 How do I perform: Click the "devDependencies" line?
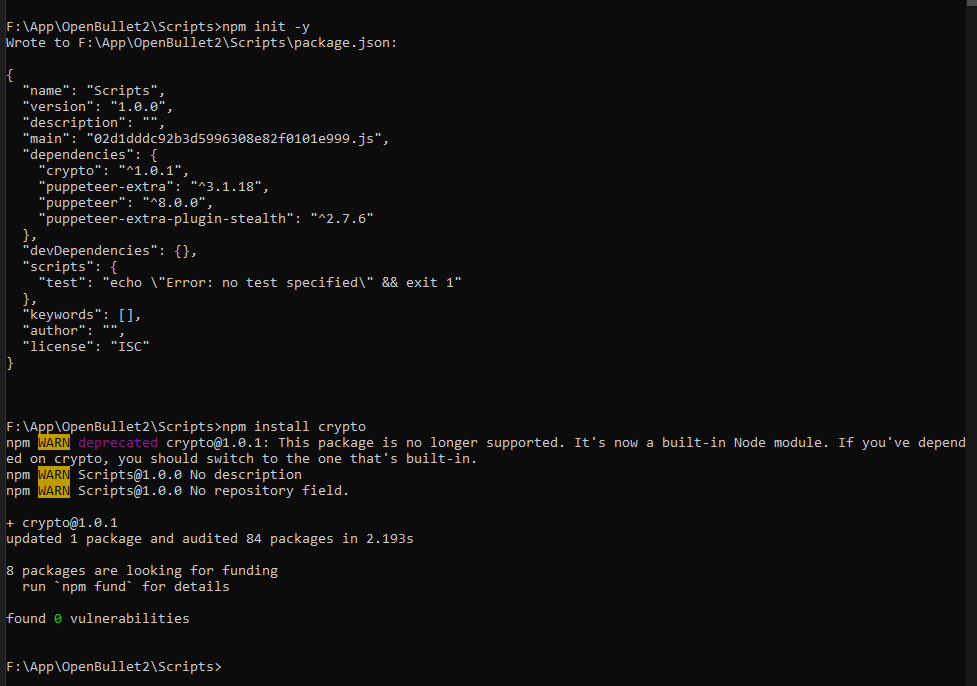tap(110, 251)
